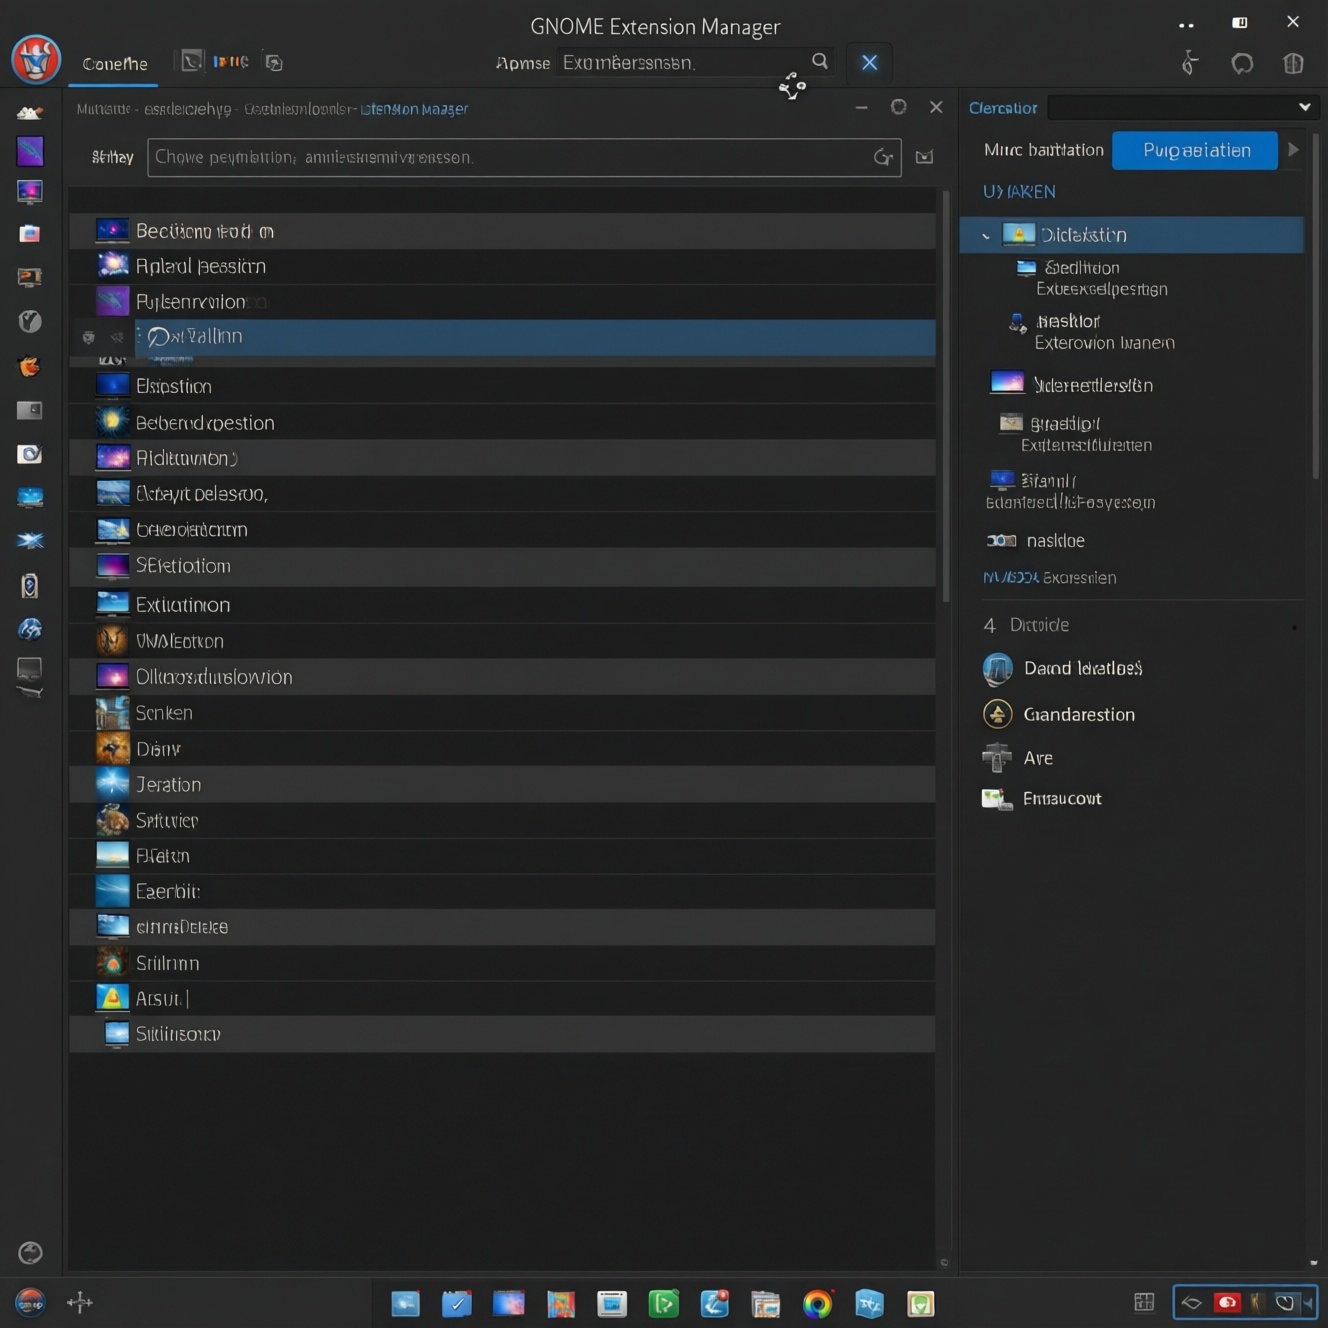Open the NVIBDDA Exoresnien link
The width and height of the screenshot is (1328, 1328).
(1049, 577)
